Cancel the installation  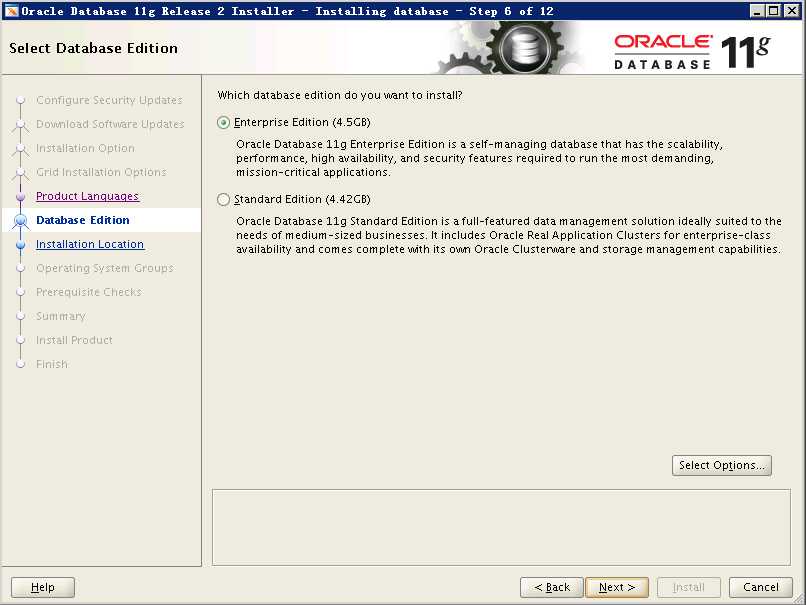click(761, 587)
